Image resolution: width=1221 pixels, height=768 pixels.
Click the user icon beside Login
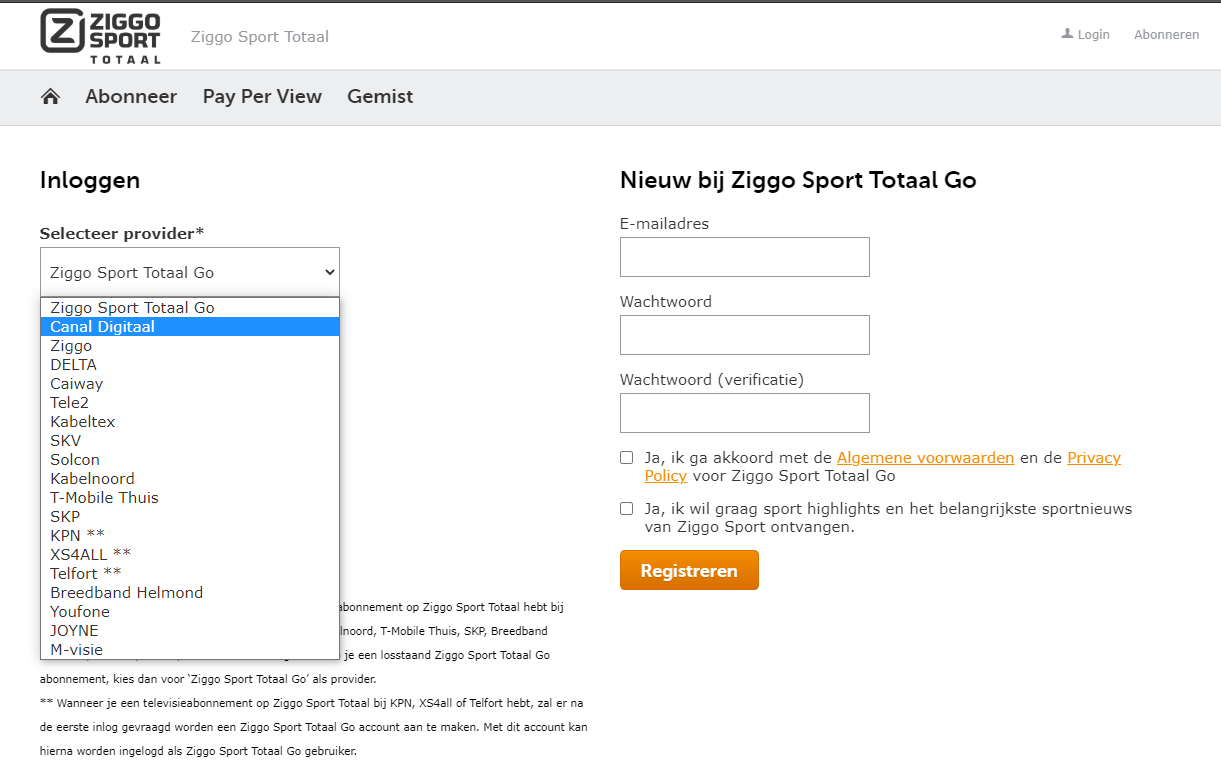coord(1067,34)
